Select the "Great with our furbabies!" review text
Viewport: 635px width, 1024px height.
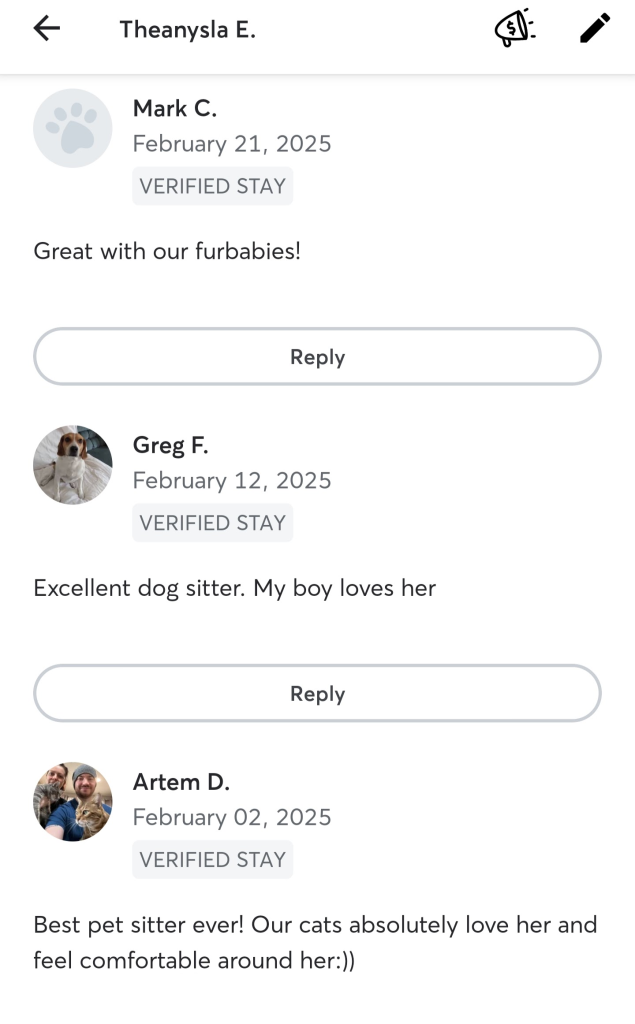pyautogui.click(x=167, y=251)
